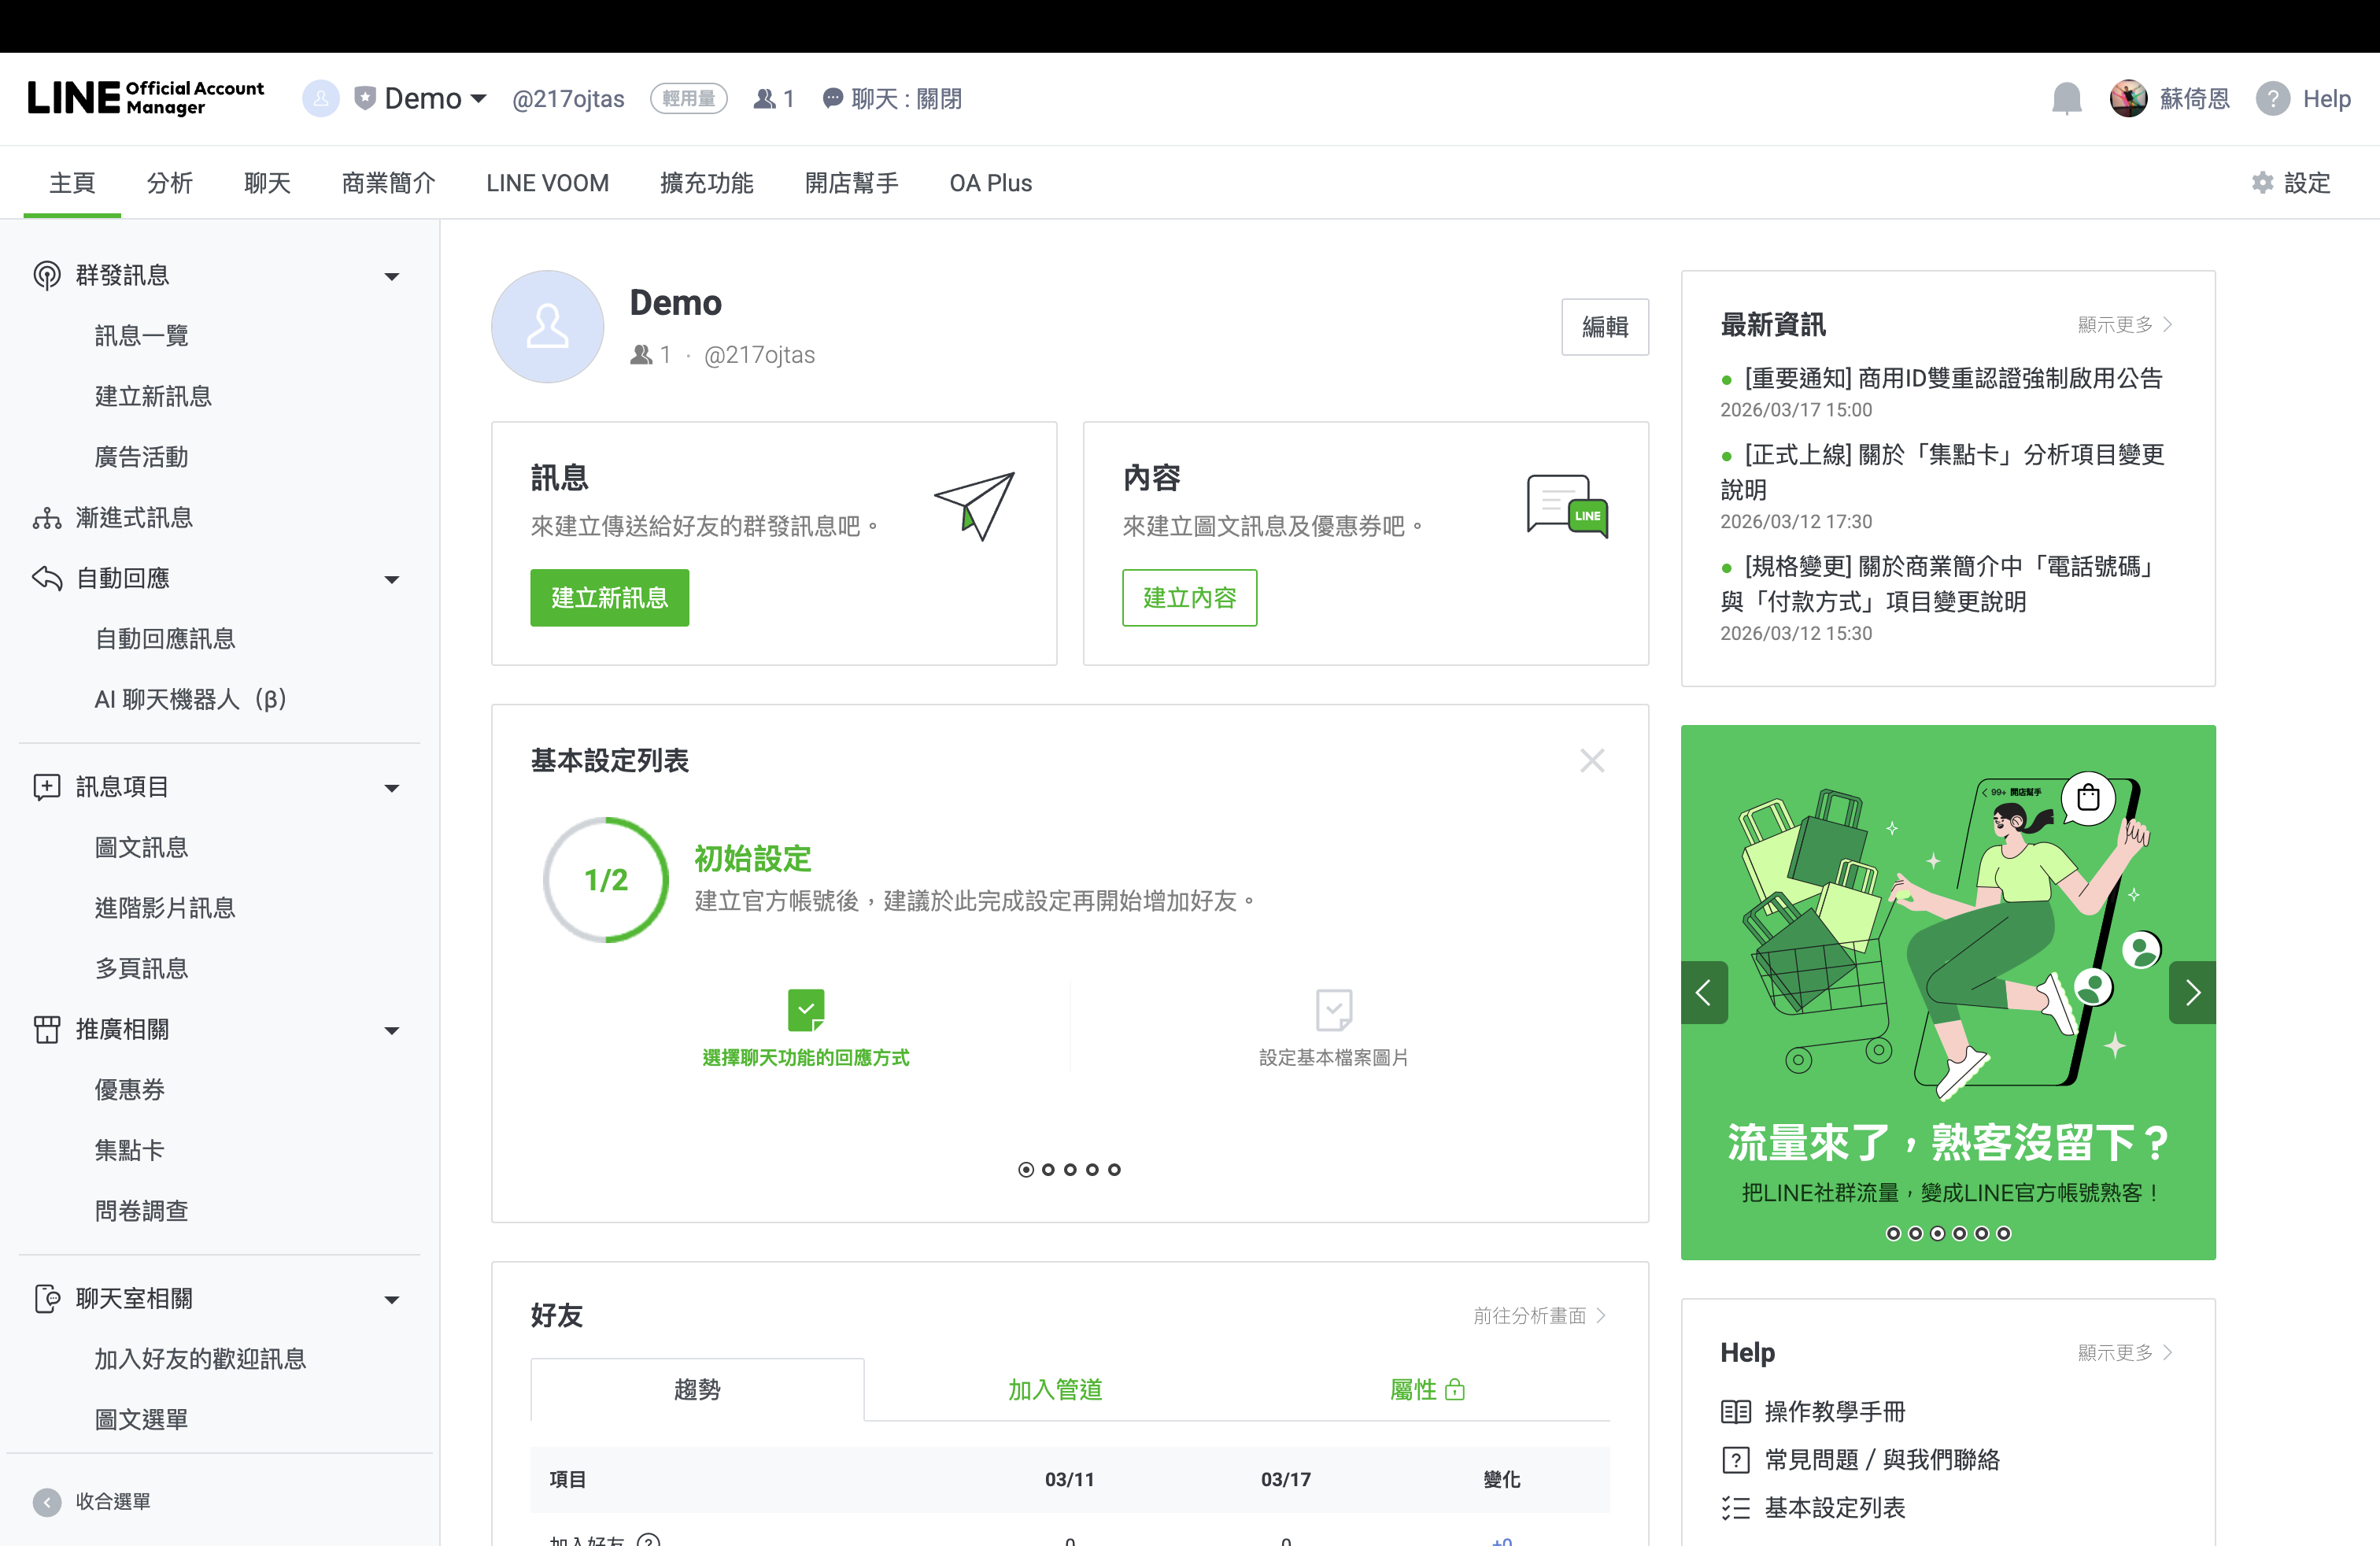
Task: Select the 自動回應 auto-reply icon
Action: tap(47, 578)
